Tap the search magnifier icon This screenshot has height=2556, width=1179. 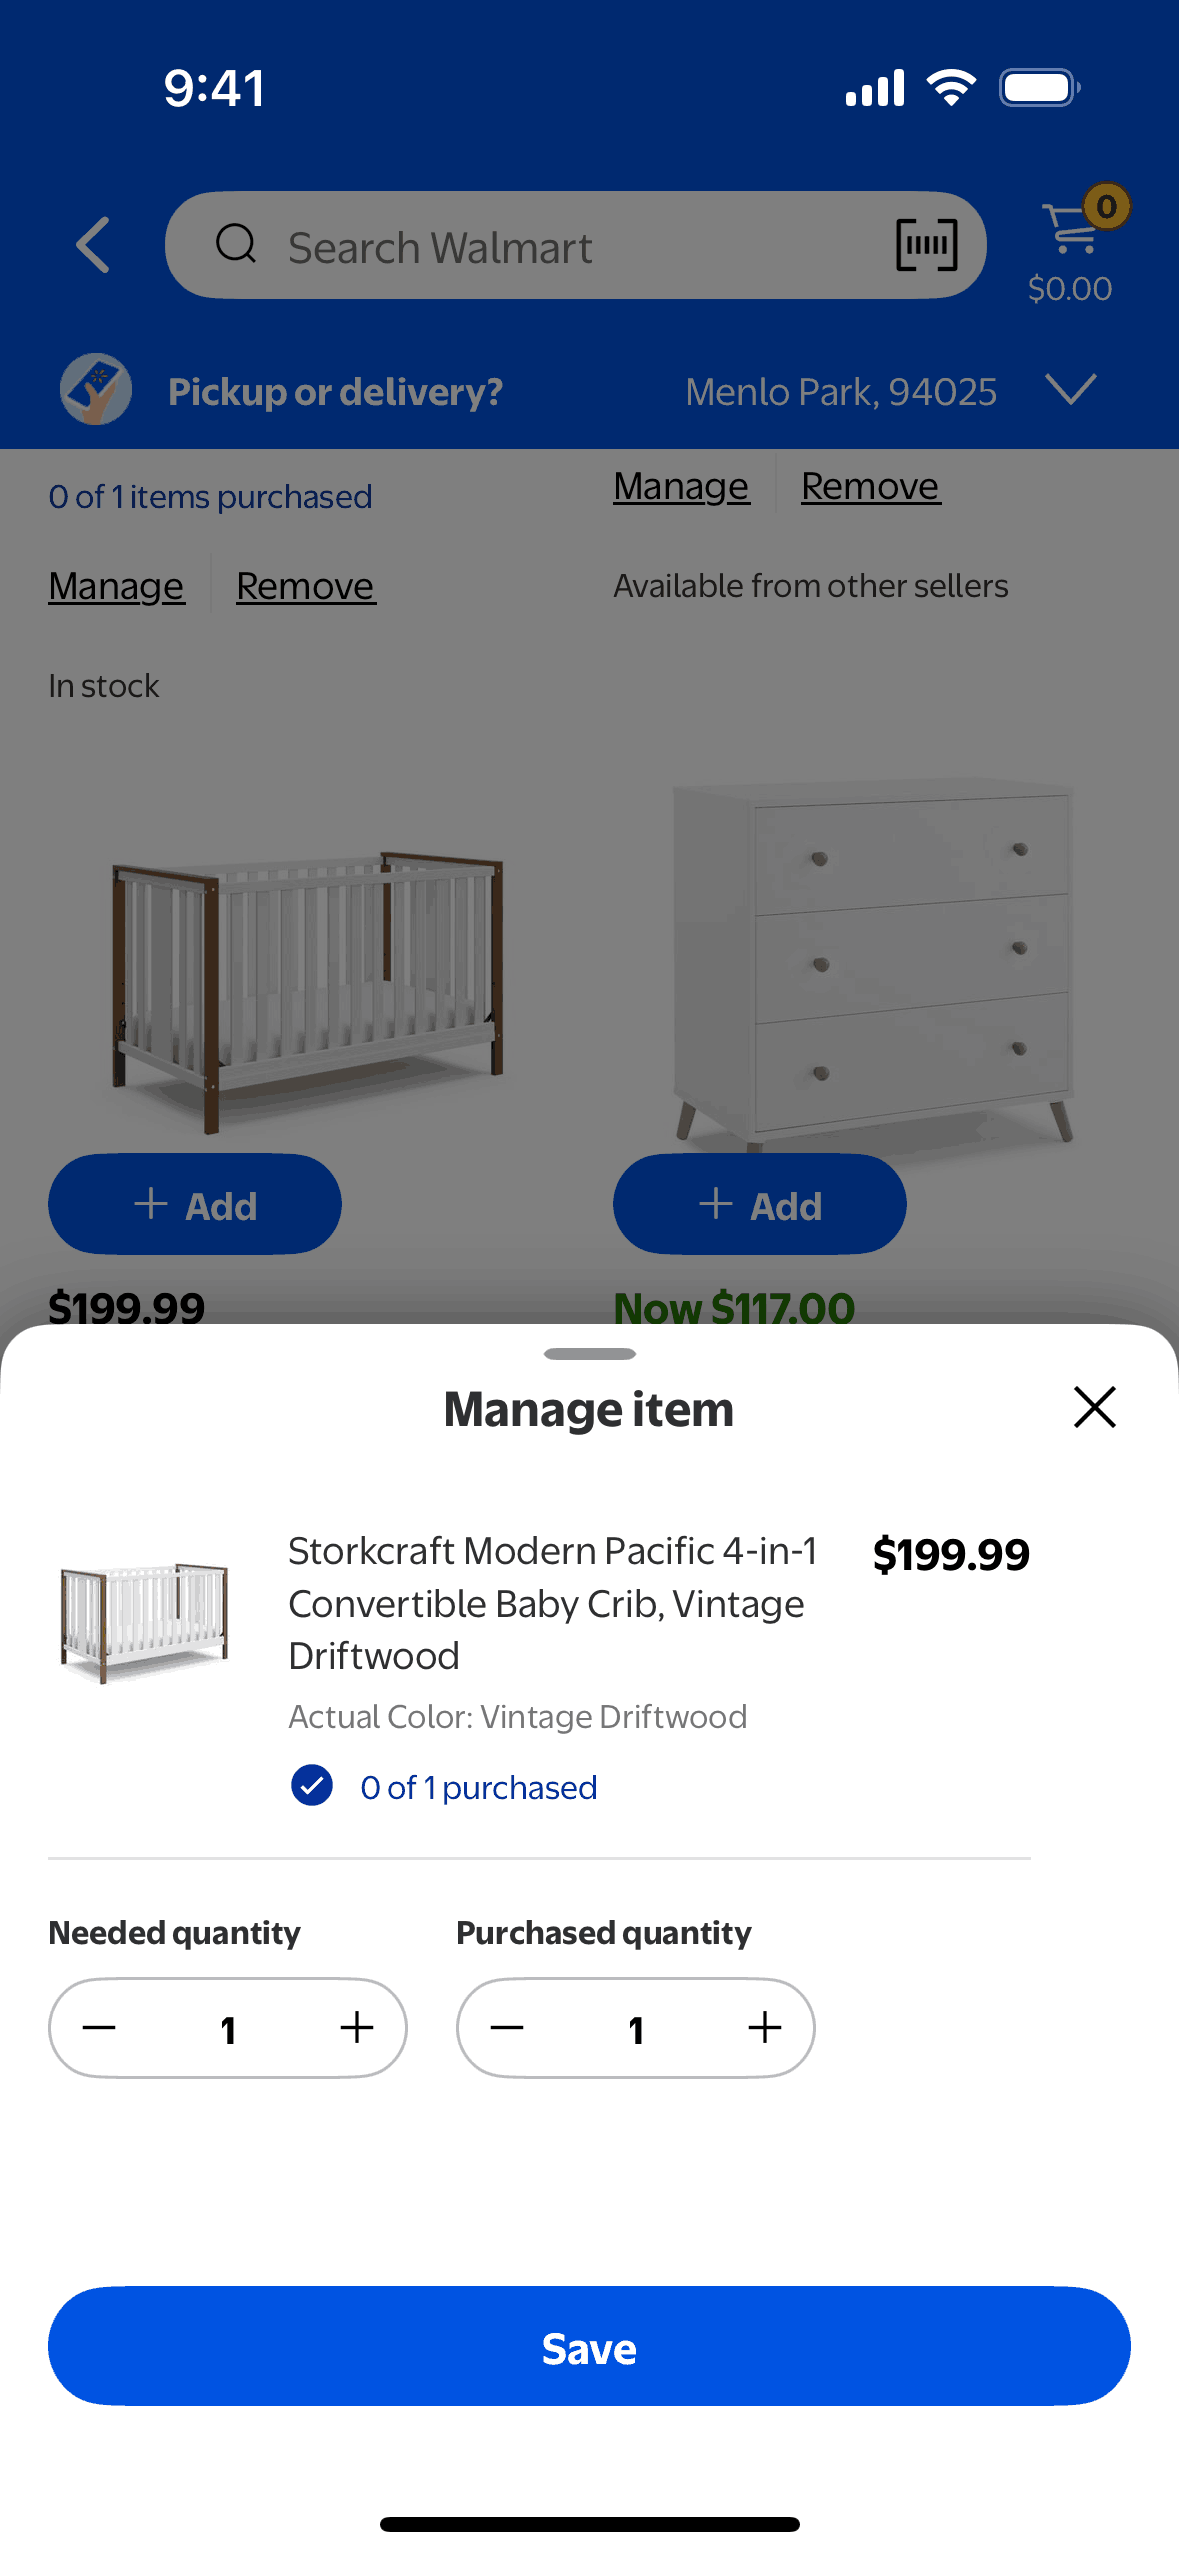pos(236,244)
